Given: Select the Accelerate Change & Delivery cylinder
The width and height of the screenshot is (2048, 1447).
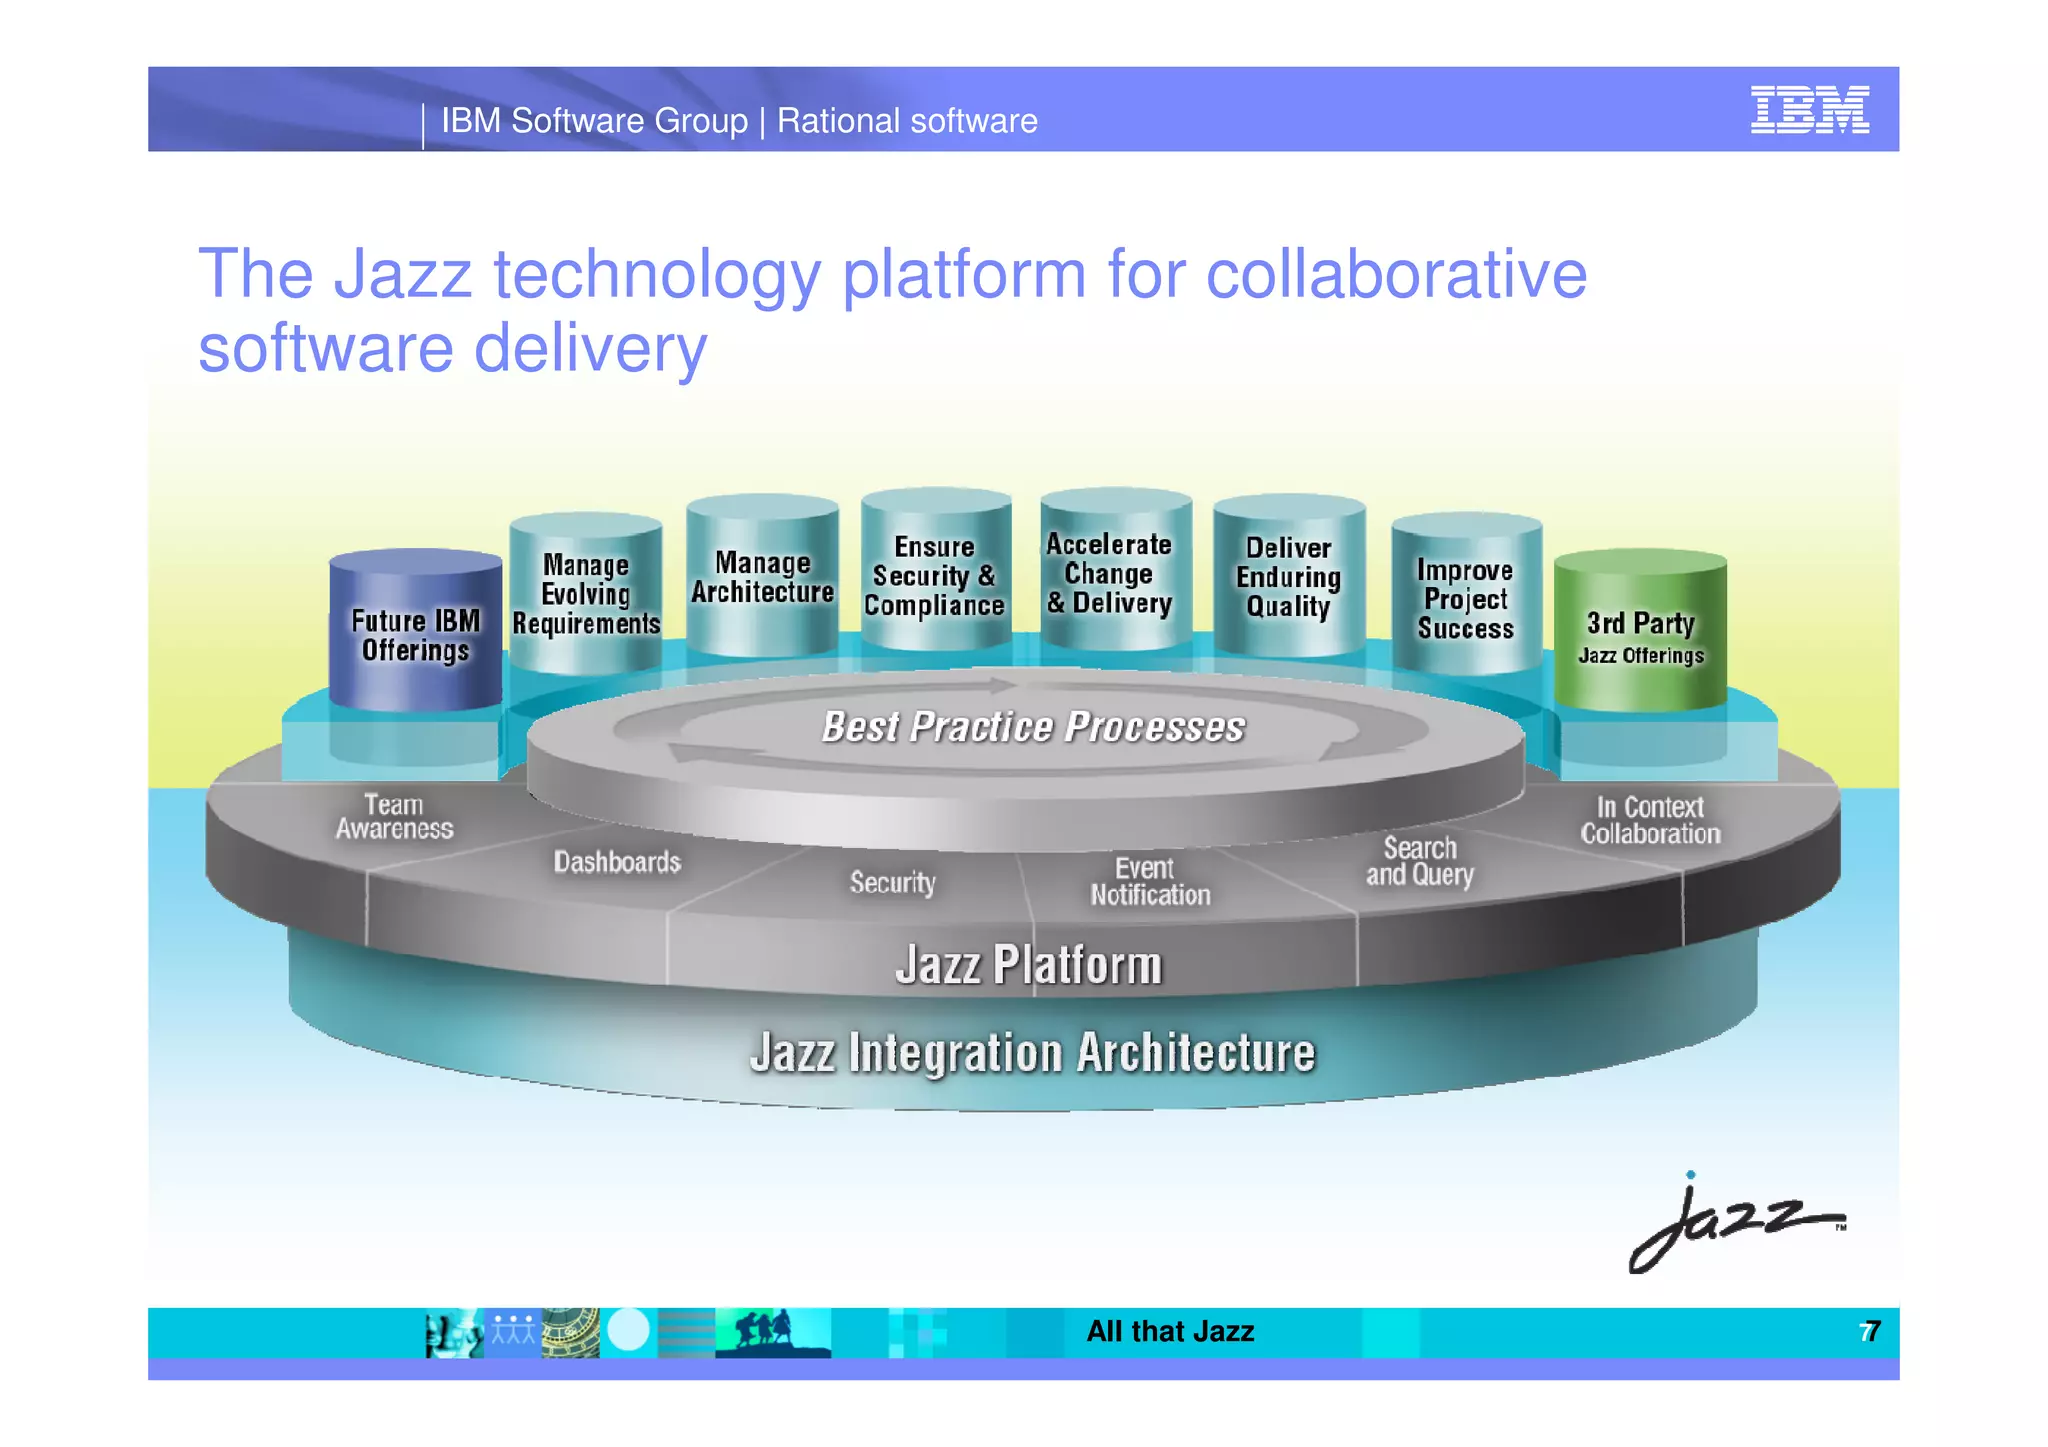Looking at the screenshot, I should (x=1115, y=571).
